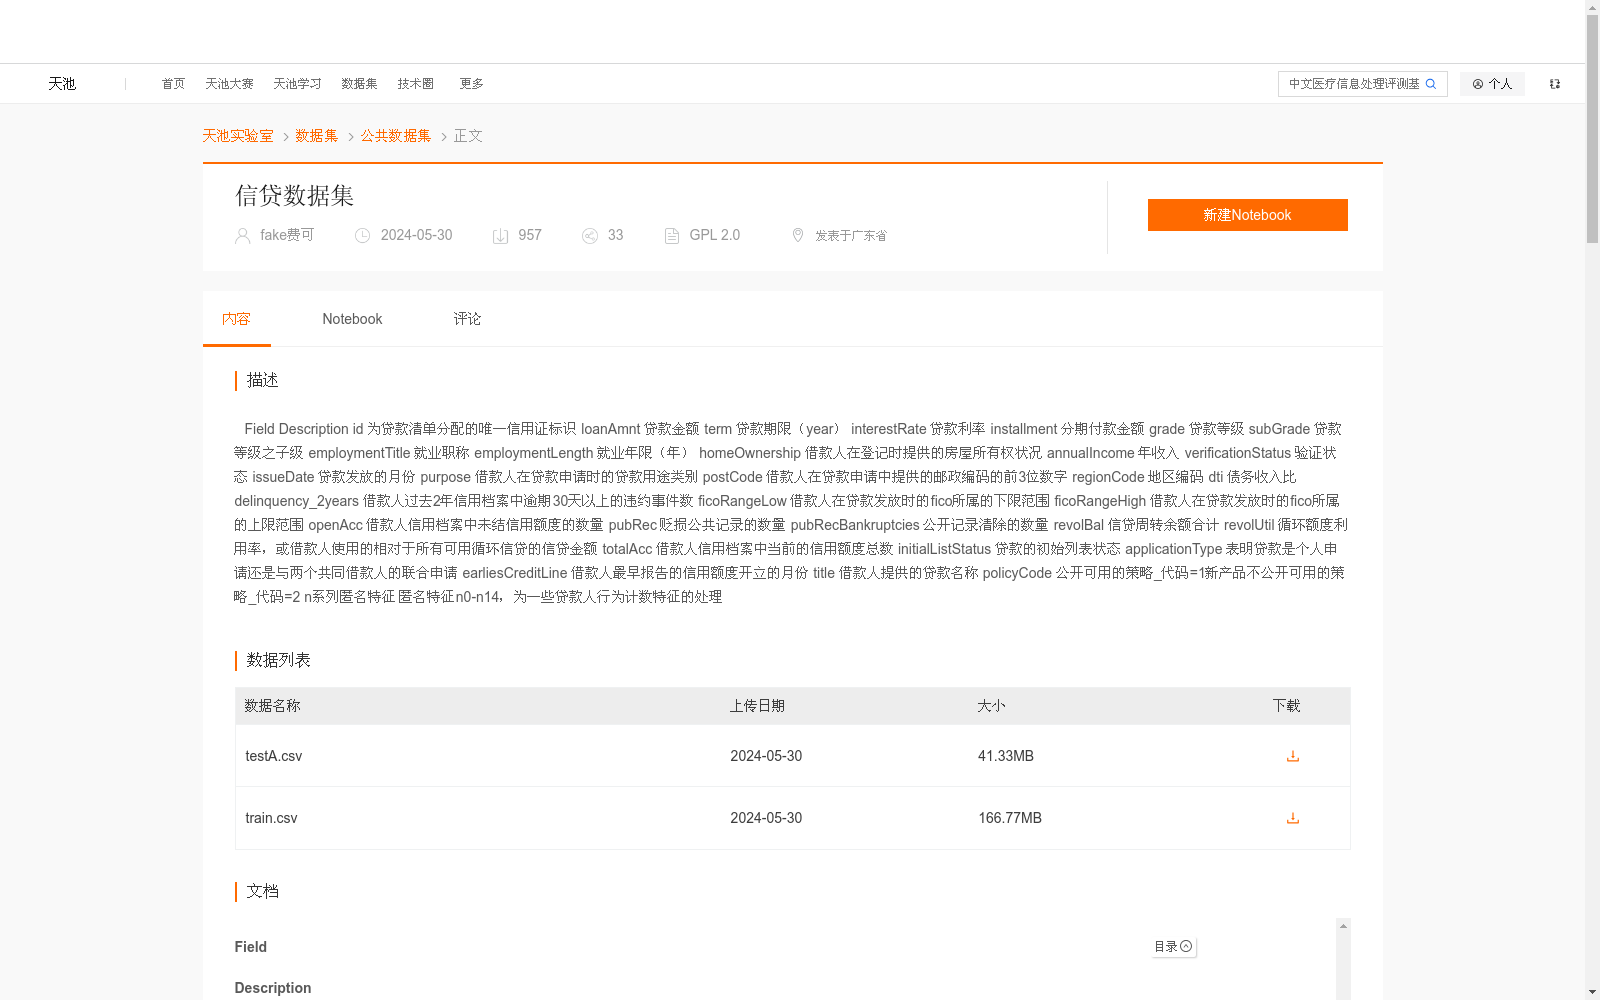This screenshot has height=1000, width=1600.
Task: Click the page vertical scrollbar thumb
Action: point(1592,128)
